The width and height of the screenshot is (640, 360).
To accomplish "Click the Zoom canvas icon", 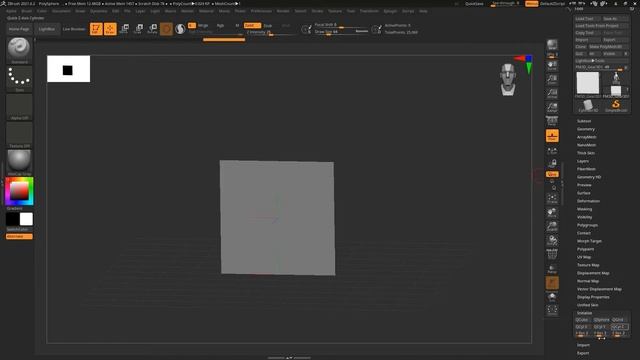I will pyautogui.click(x=552, y=80).
